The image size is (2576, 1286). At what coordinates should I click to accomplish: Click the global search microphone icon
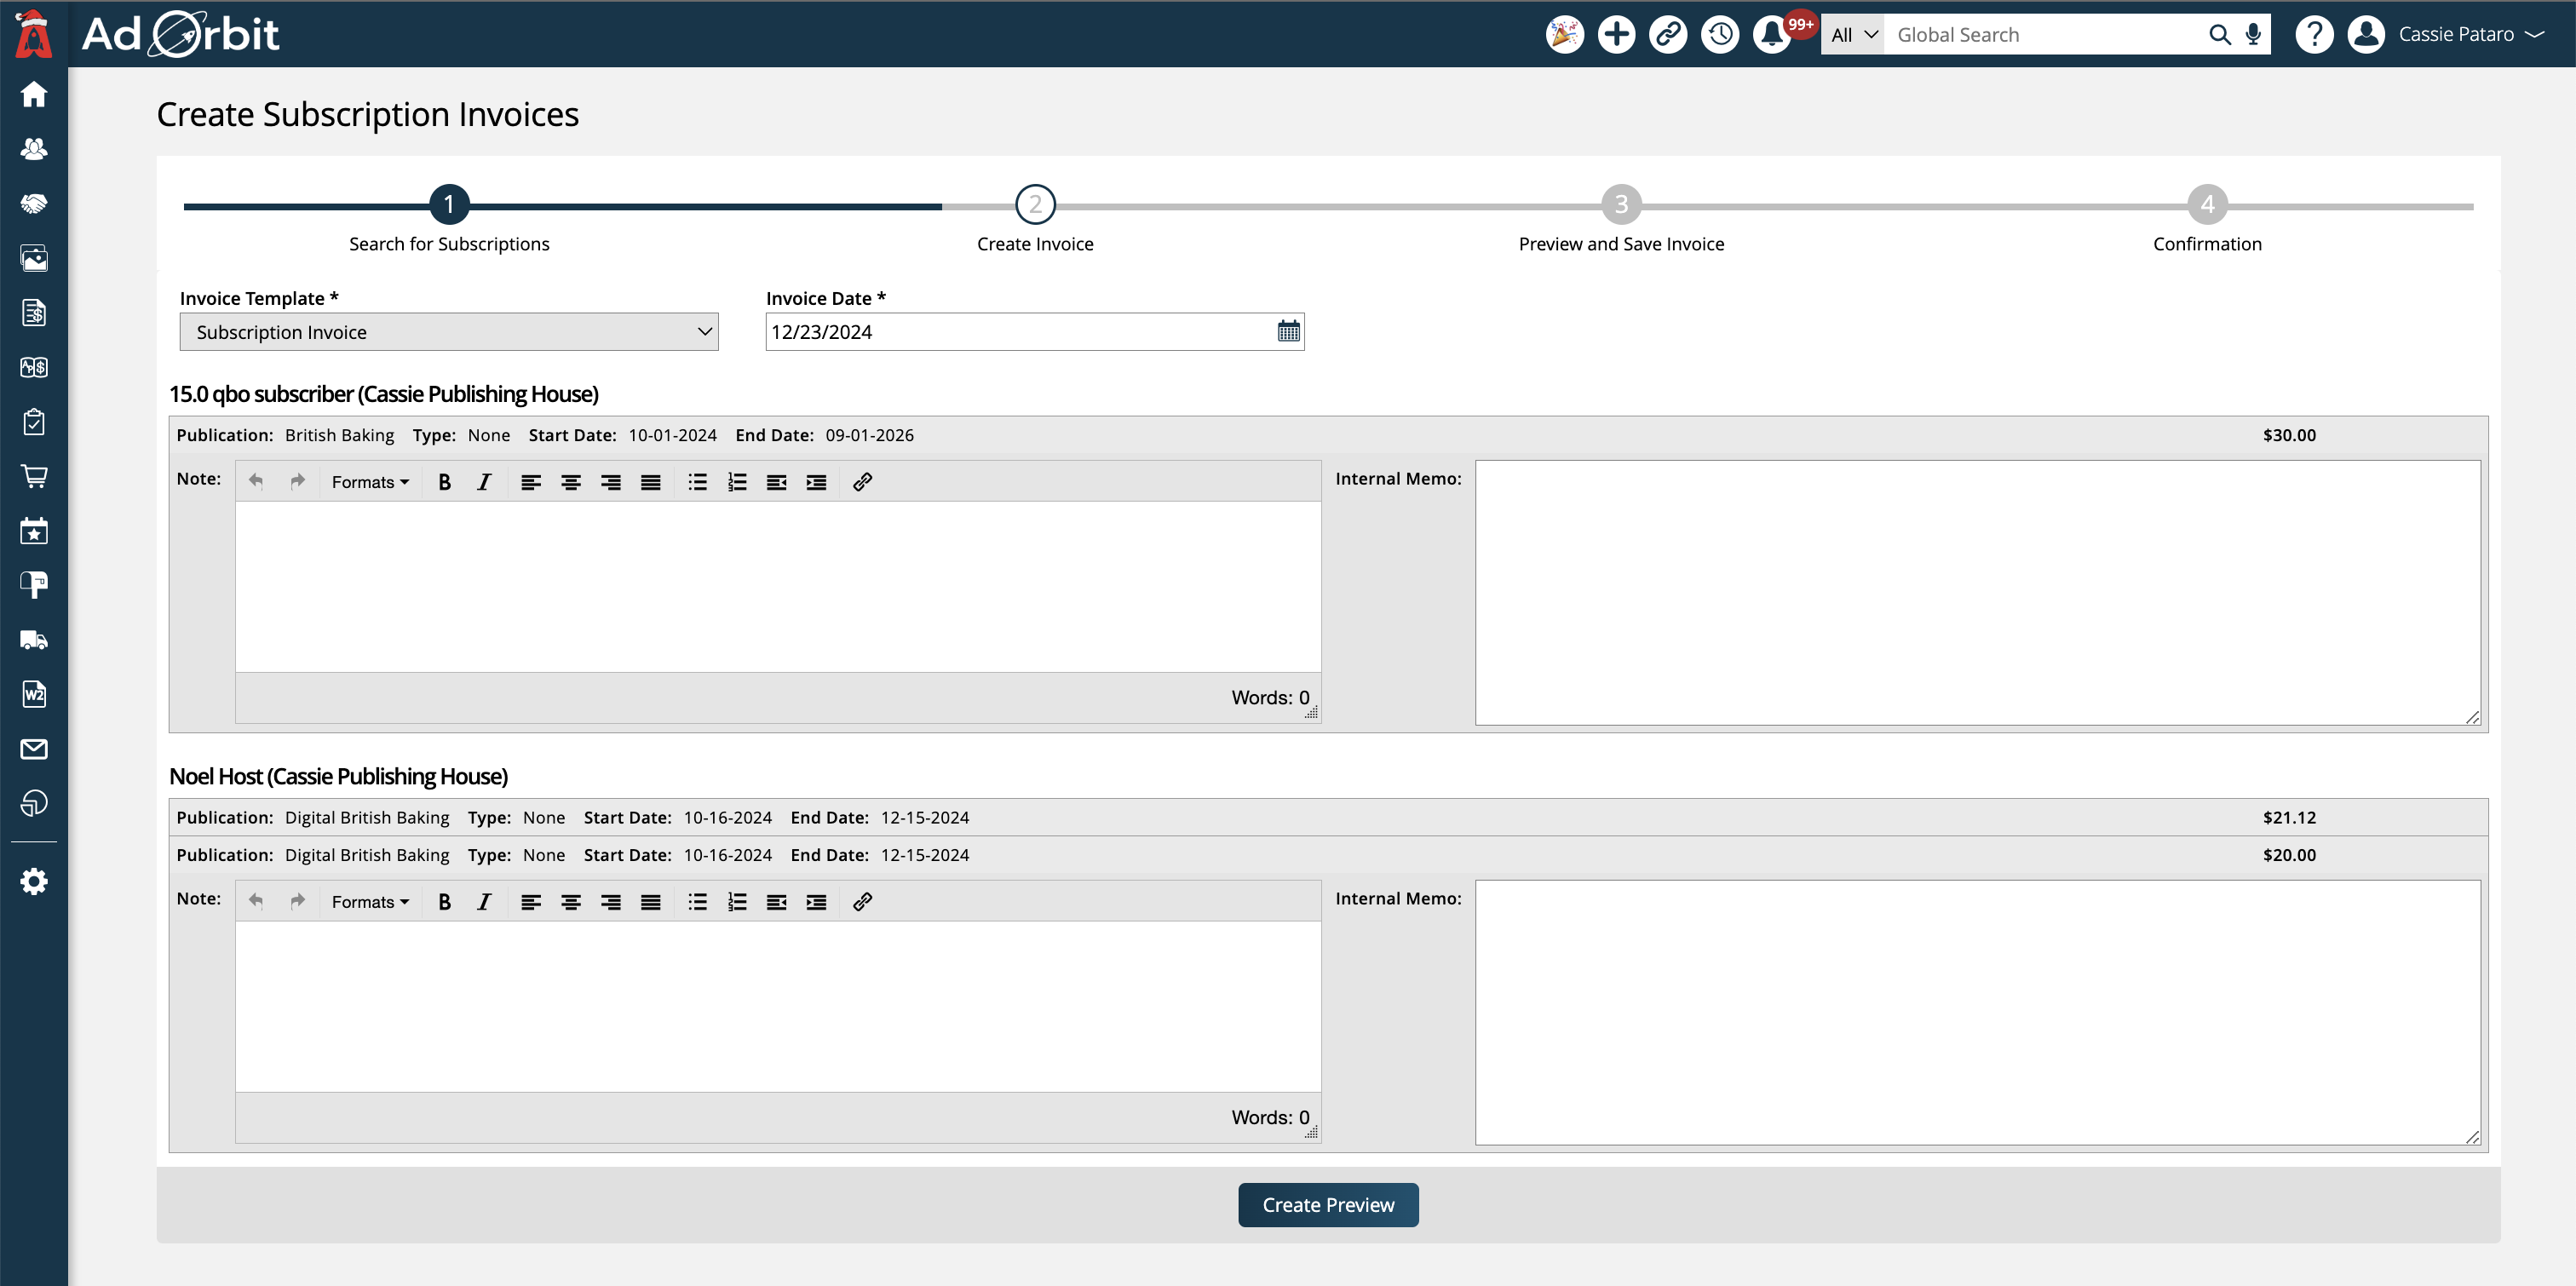pos(2252,33)
